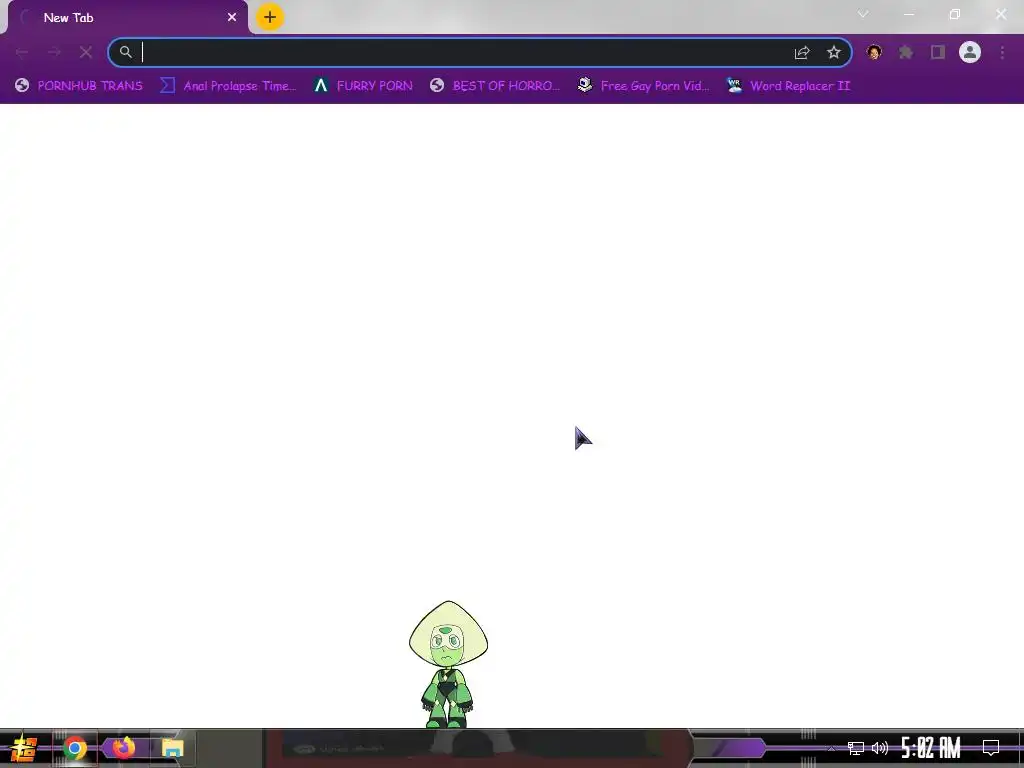
Task: Open network status tray icon
Action: pyautogui.click(x=856, y=748)
